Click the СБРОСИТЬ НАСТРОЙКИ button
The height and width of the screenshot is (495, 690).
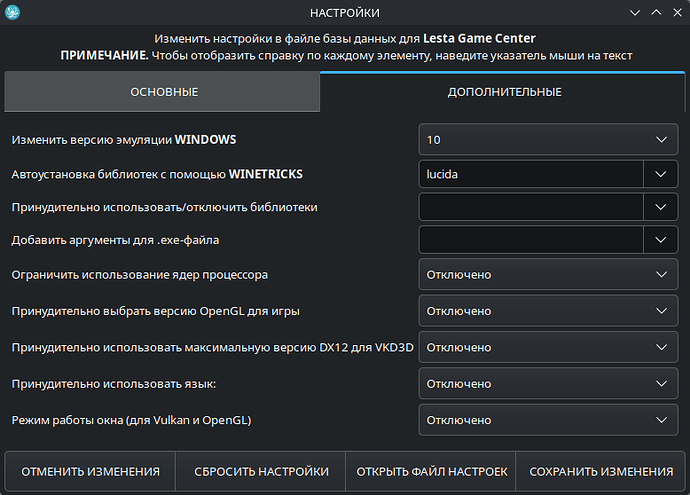click(x=261, y=472)
